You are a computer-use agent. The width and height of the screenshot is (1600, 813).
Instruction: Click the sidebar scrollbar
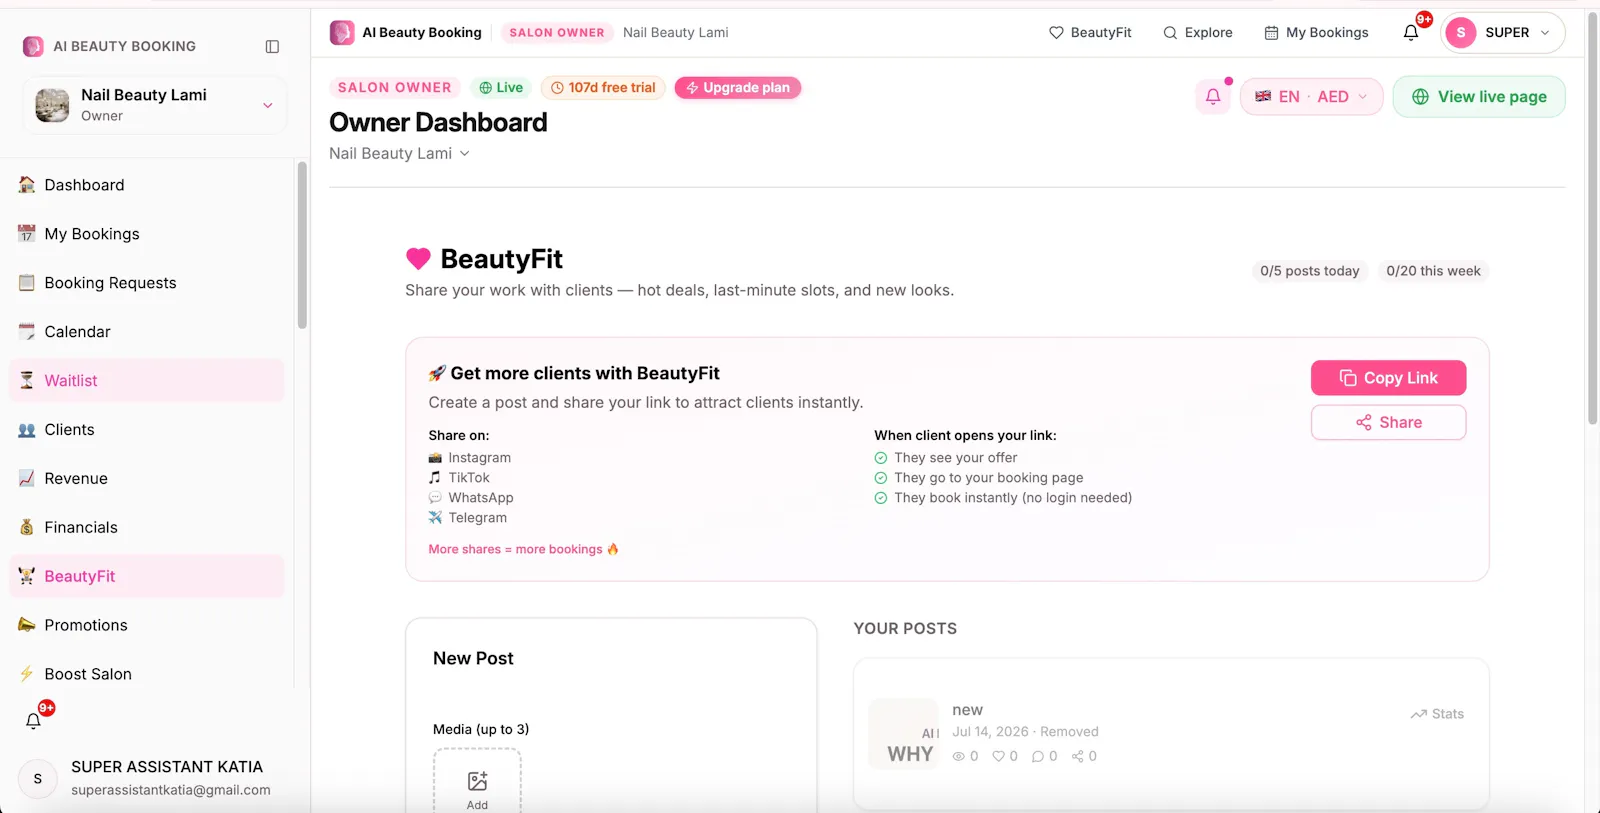pos(302,246)
